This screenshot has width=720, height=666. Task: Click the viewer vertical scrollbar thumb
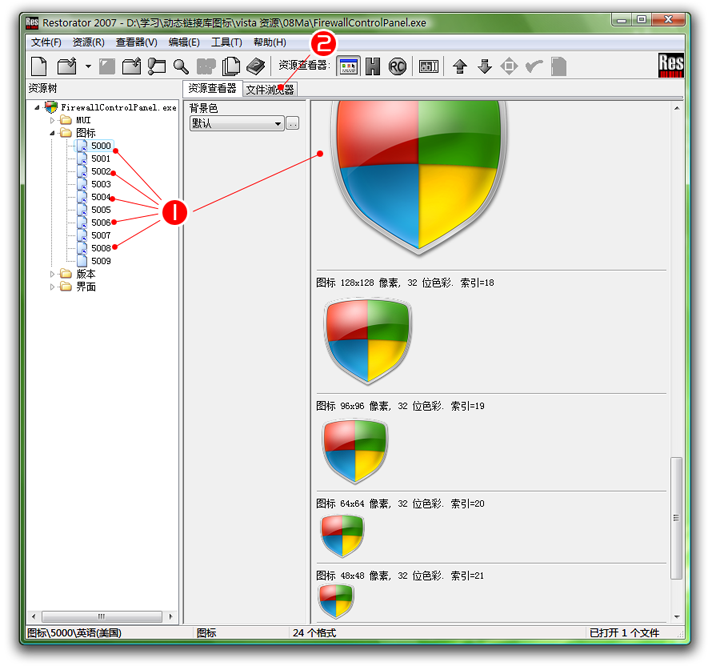pyautogui.click(x=676, y=518)
